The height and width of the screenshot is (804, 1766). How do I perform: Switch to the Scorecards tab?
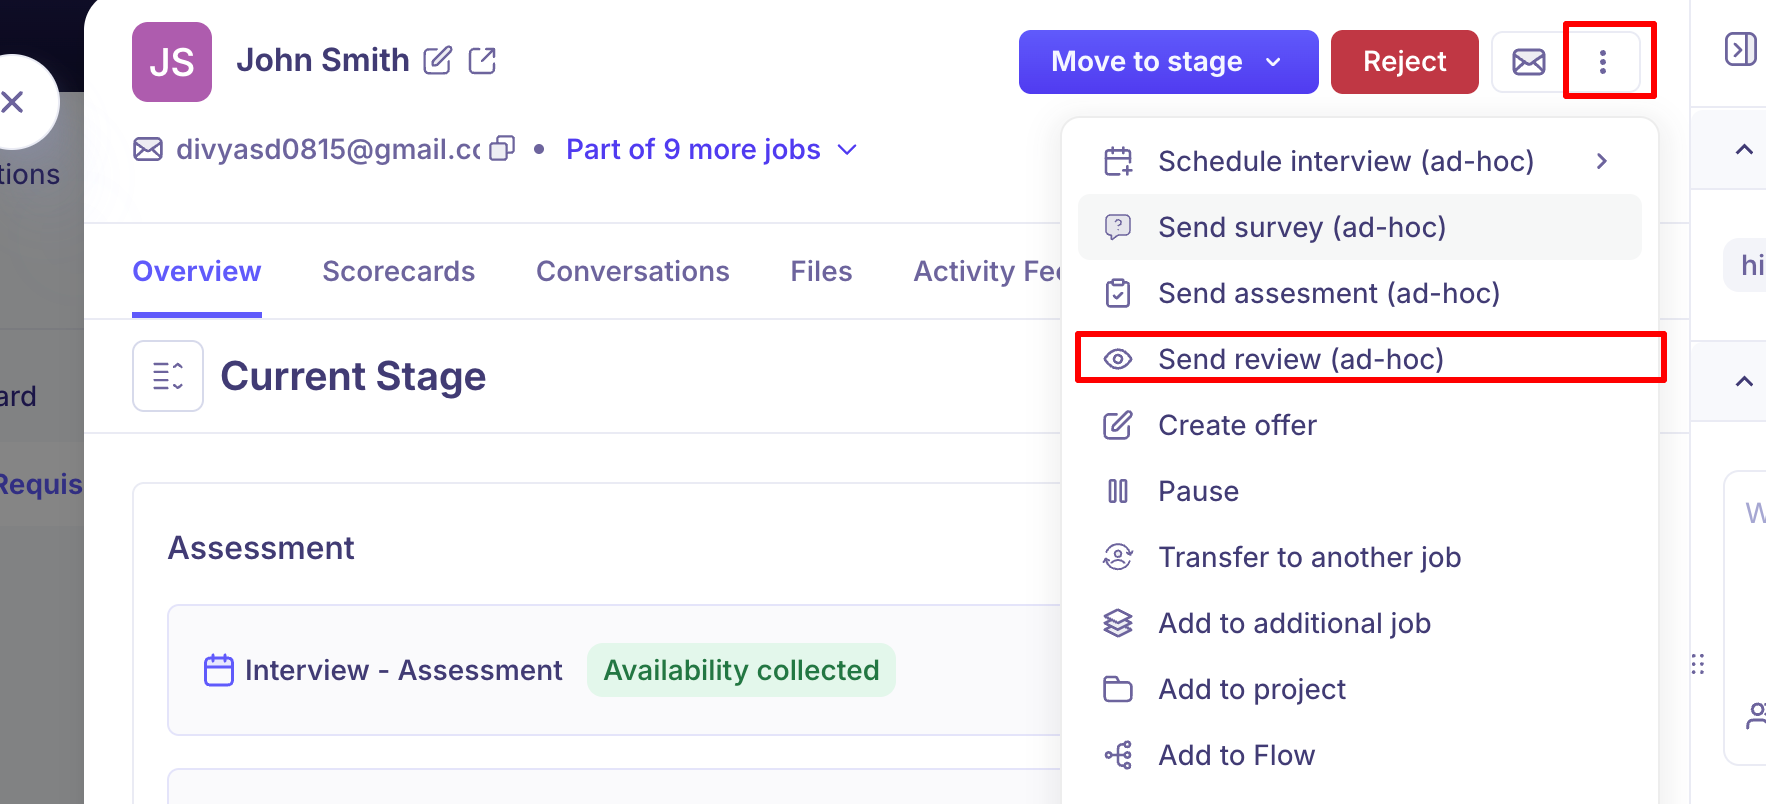[x=398, y=271]
